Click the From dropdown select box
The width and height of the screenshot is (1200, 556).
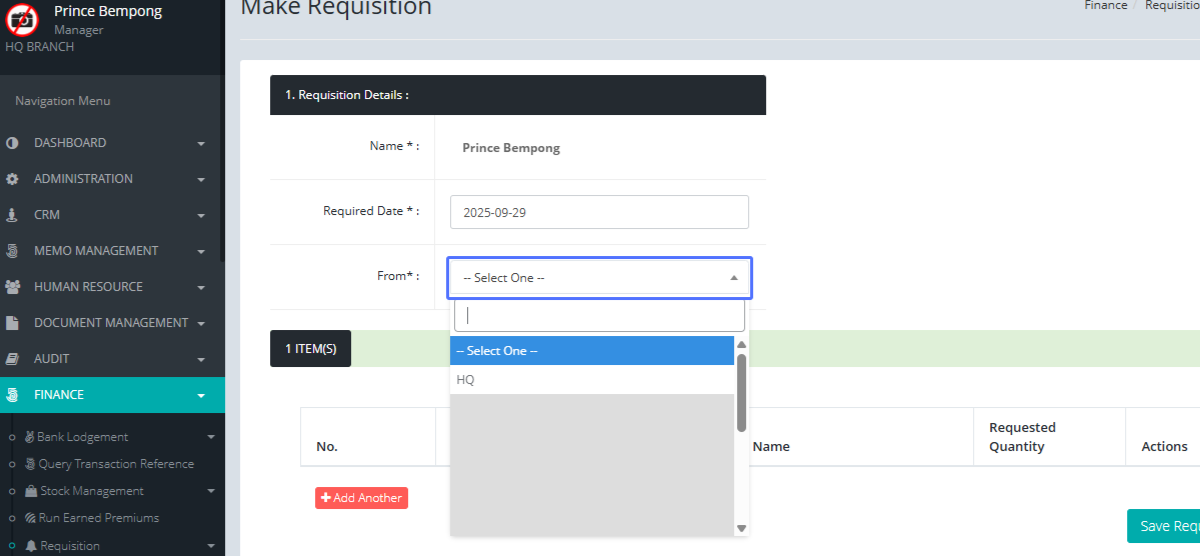pyautogui.click(x=599, y=278)
